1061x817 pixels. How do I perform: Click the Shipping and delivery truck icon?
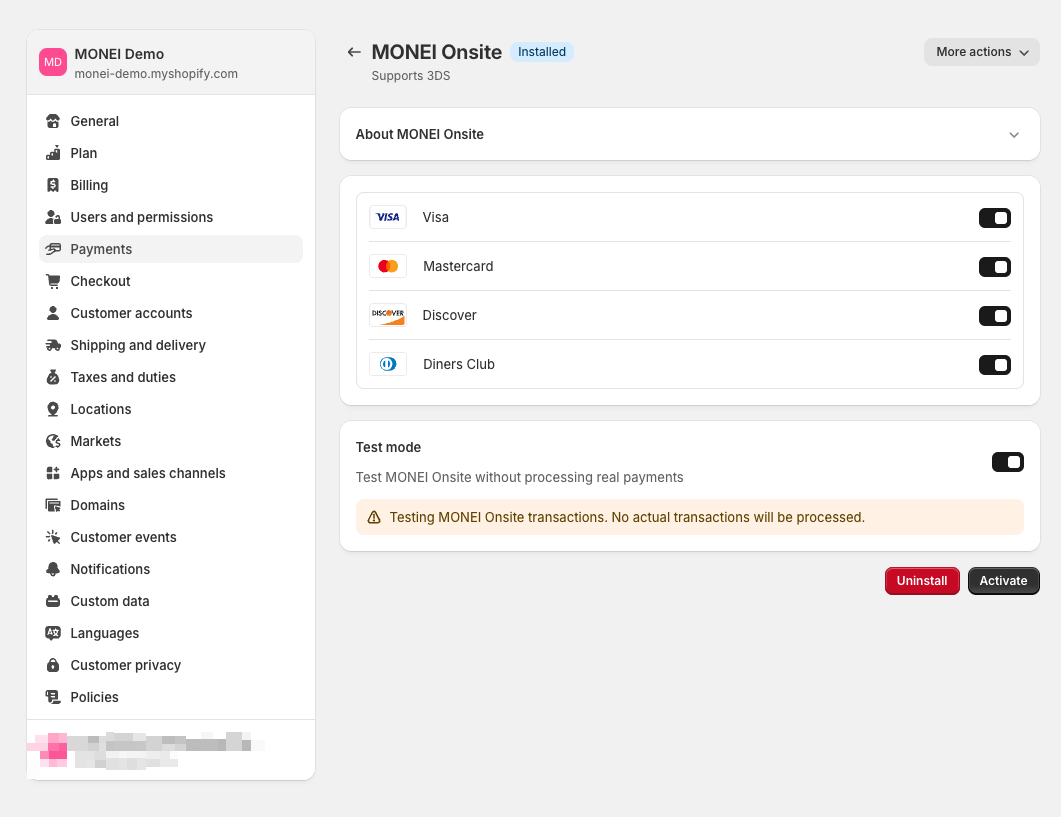53,345
